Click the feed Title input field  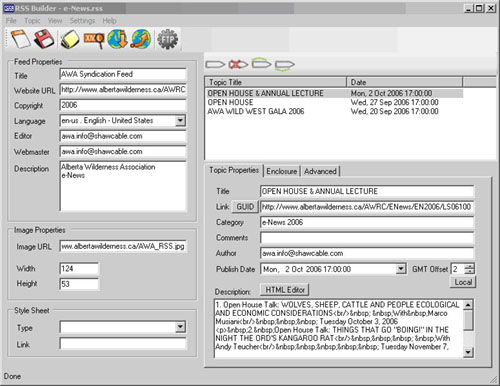pyautogui.click(x=123, y=74)
